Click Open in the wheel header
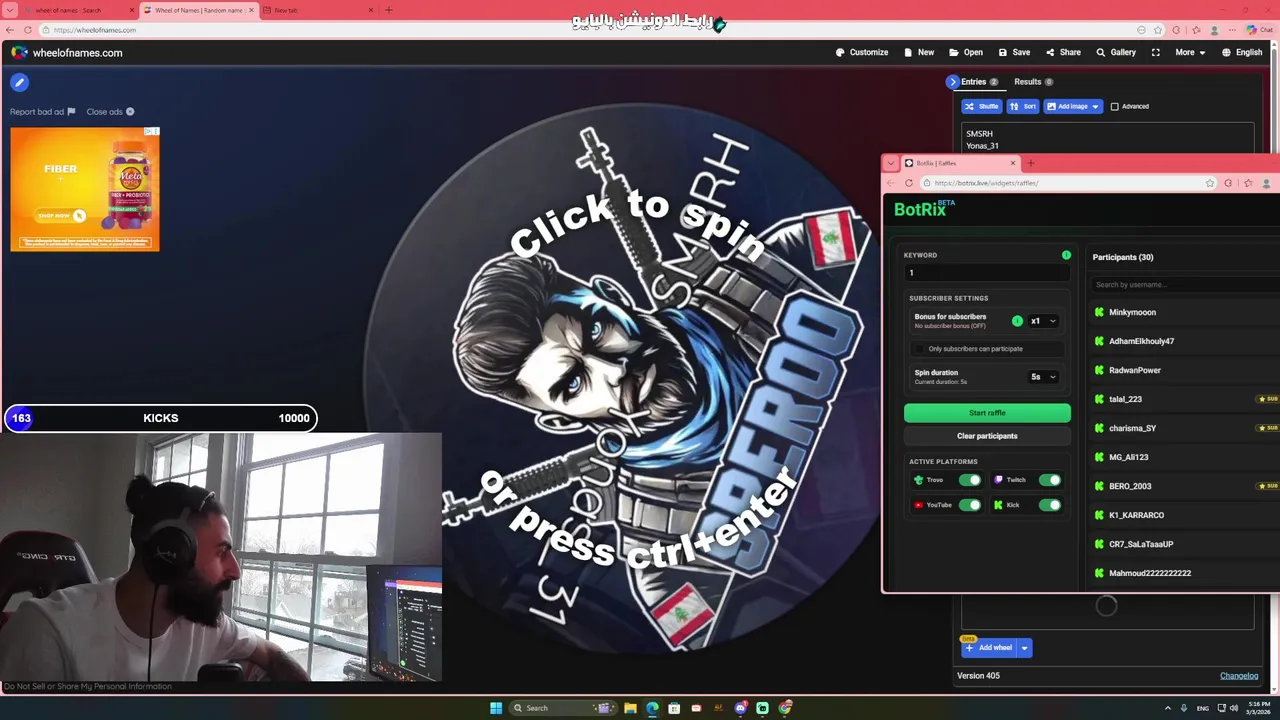 pyautogui.click(x=966, y=52)
